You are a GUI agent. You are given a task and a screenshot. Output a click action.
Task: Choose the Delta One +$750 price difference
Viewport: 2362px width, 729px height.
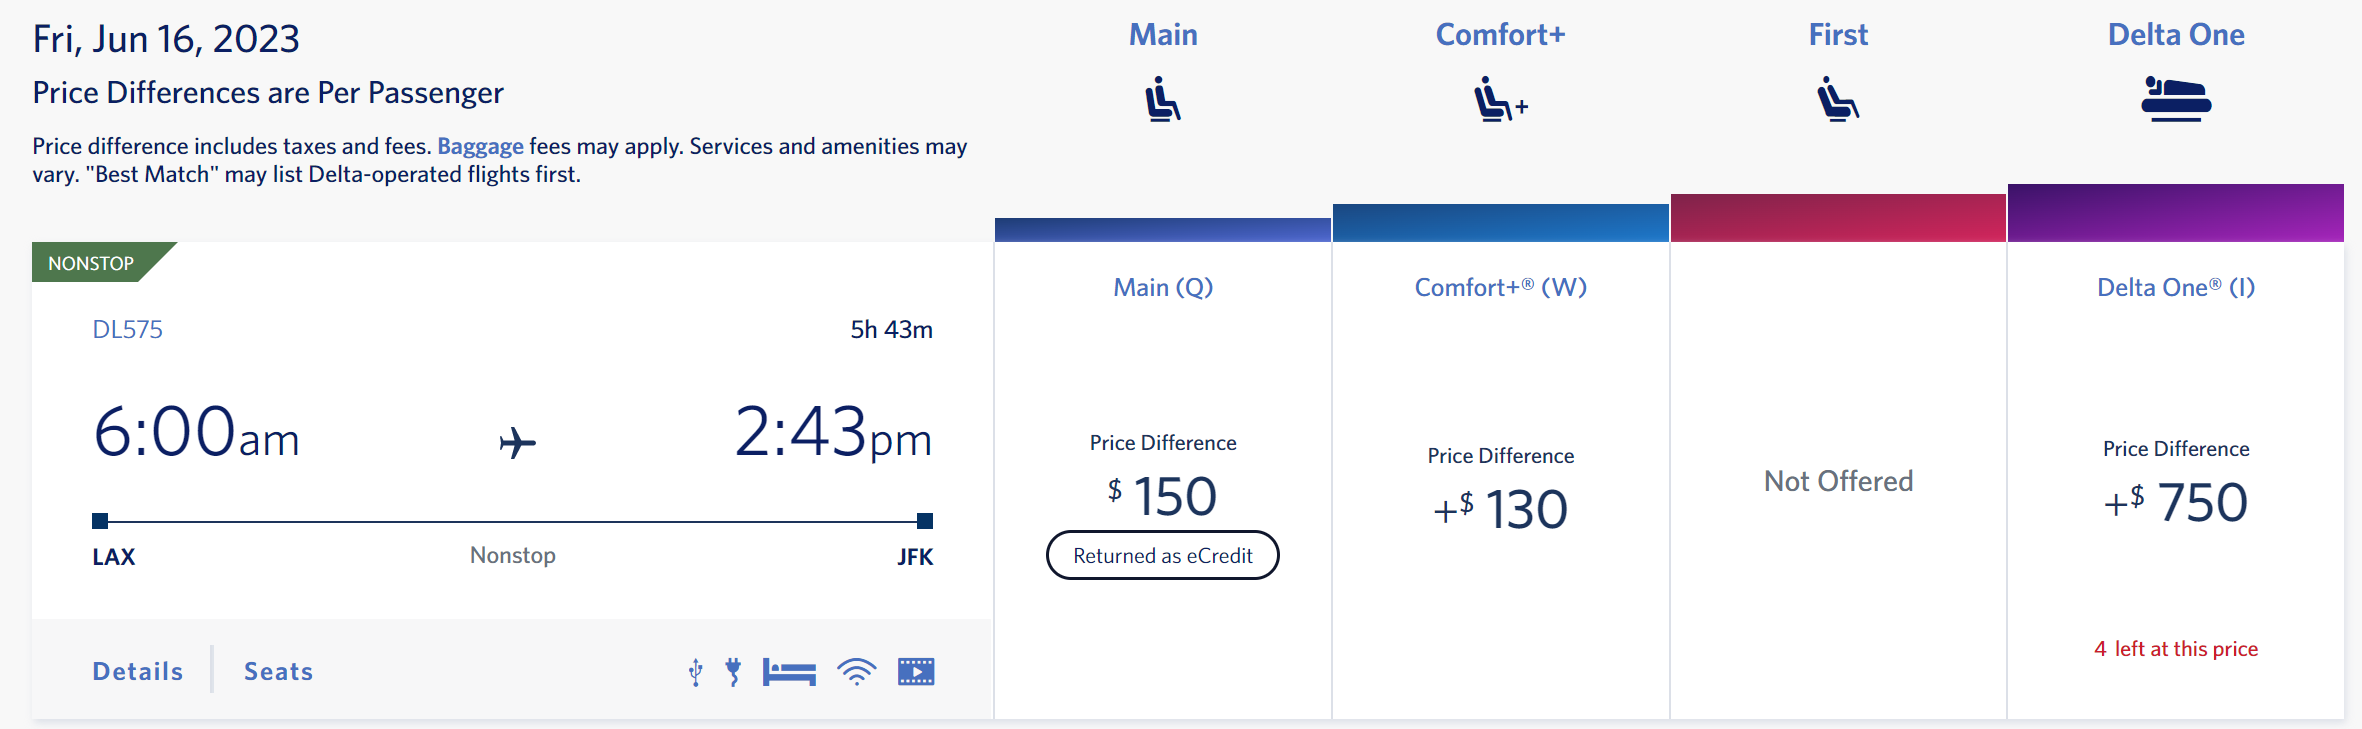pos(2176,502)
